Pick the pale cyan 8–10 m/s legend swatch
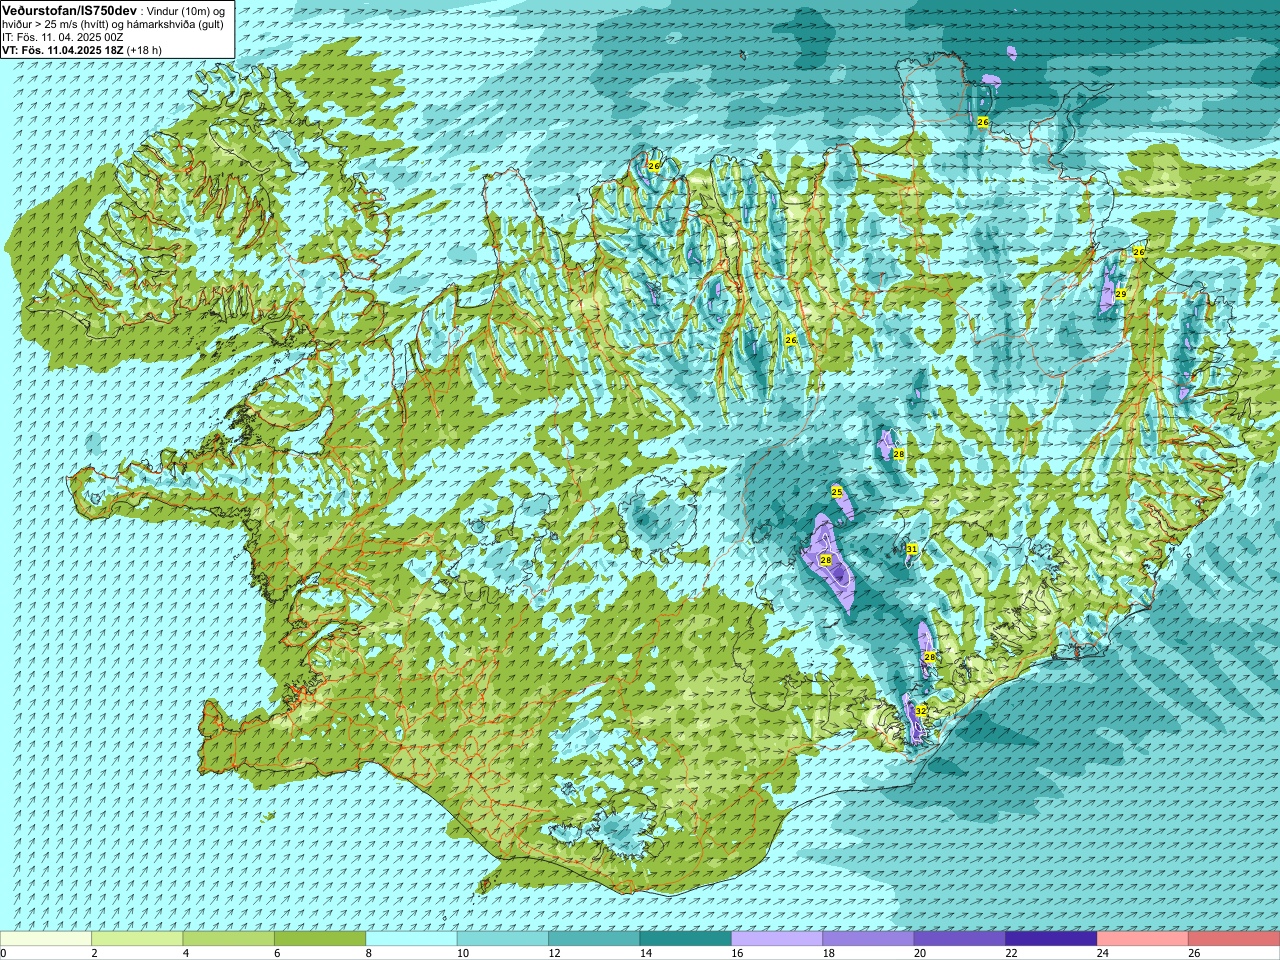This screenshot has height=960, width=1280. tap(412, 939)
